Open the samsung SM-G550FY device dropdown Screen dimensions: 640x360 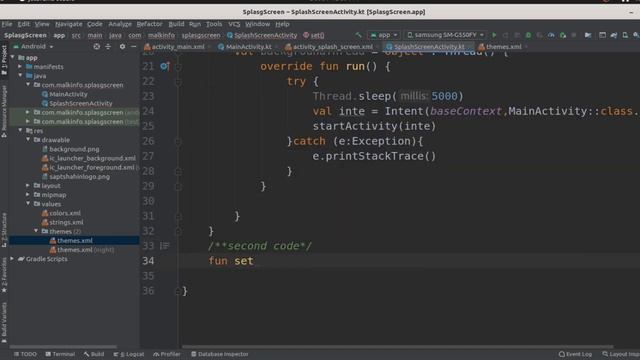coord(445,35)
